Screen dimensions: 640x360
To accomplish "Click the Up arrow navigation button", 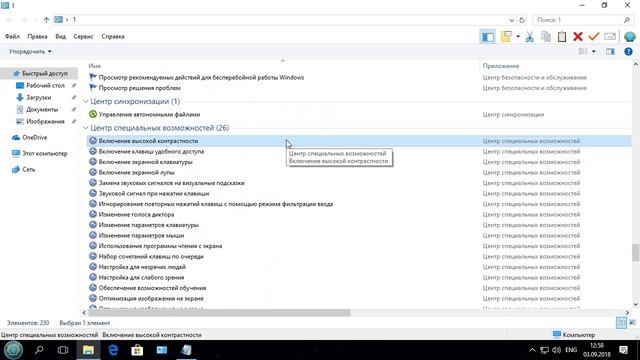I will click(x=46, y=20).
